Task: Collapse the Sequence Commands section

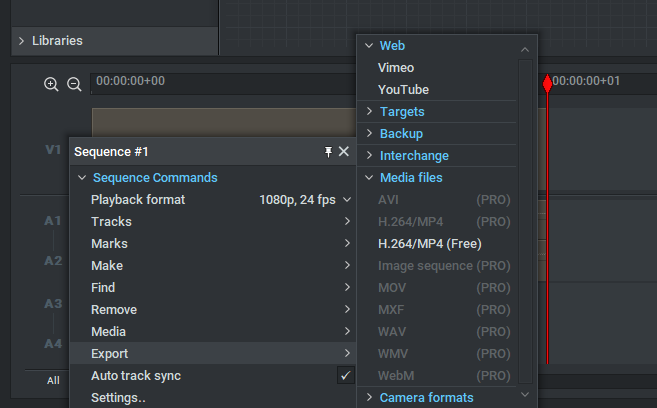Action: pos(82,178)
